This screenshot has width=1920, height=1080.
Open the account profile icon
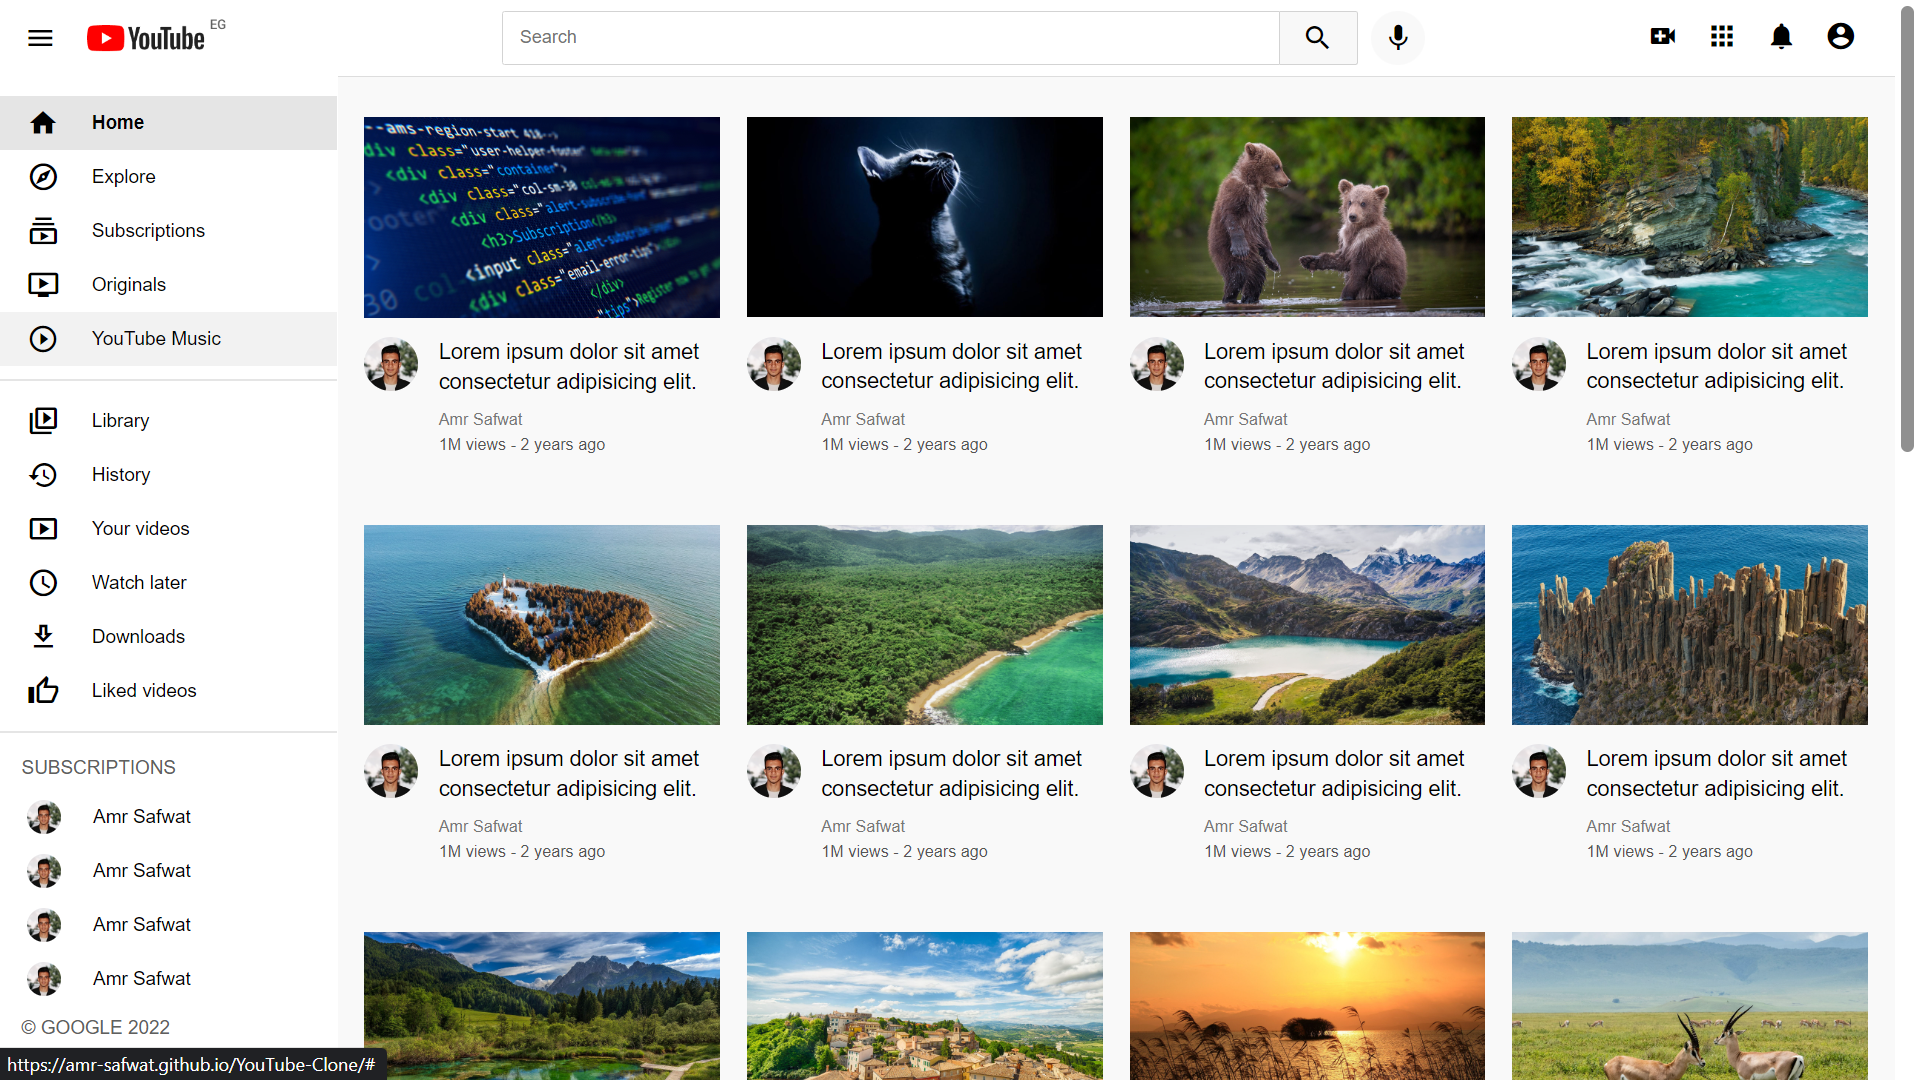(1841, 37)
